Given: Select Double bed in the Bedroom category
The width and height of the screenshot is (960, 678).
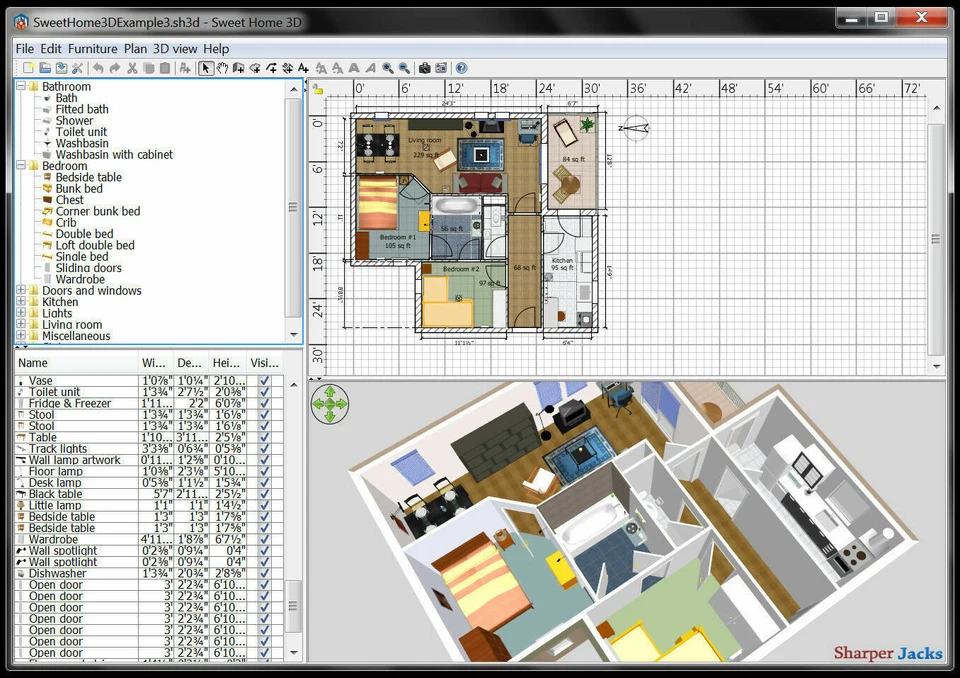Looking at the screenshot, I should (85, 236).
